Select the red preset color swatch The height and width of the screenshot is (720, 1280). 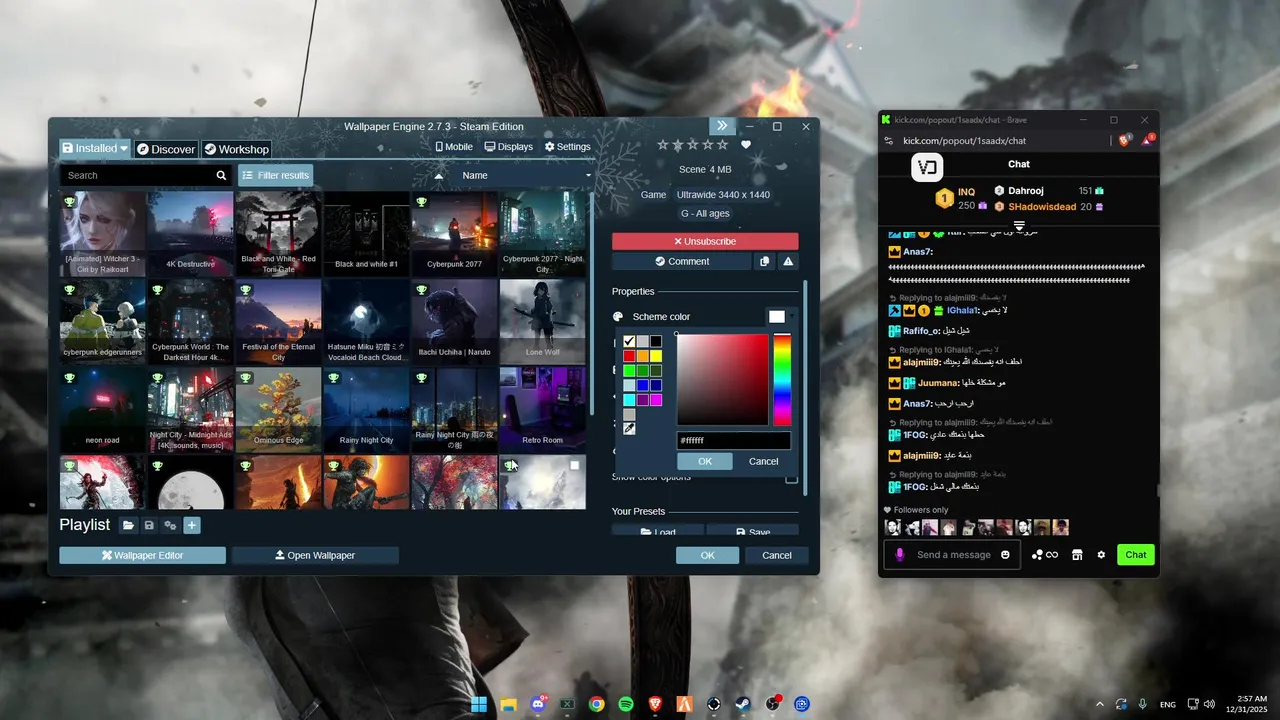629,356
